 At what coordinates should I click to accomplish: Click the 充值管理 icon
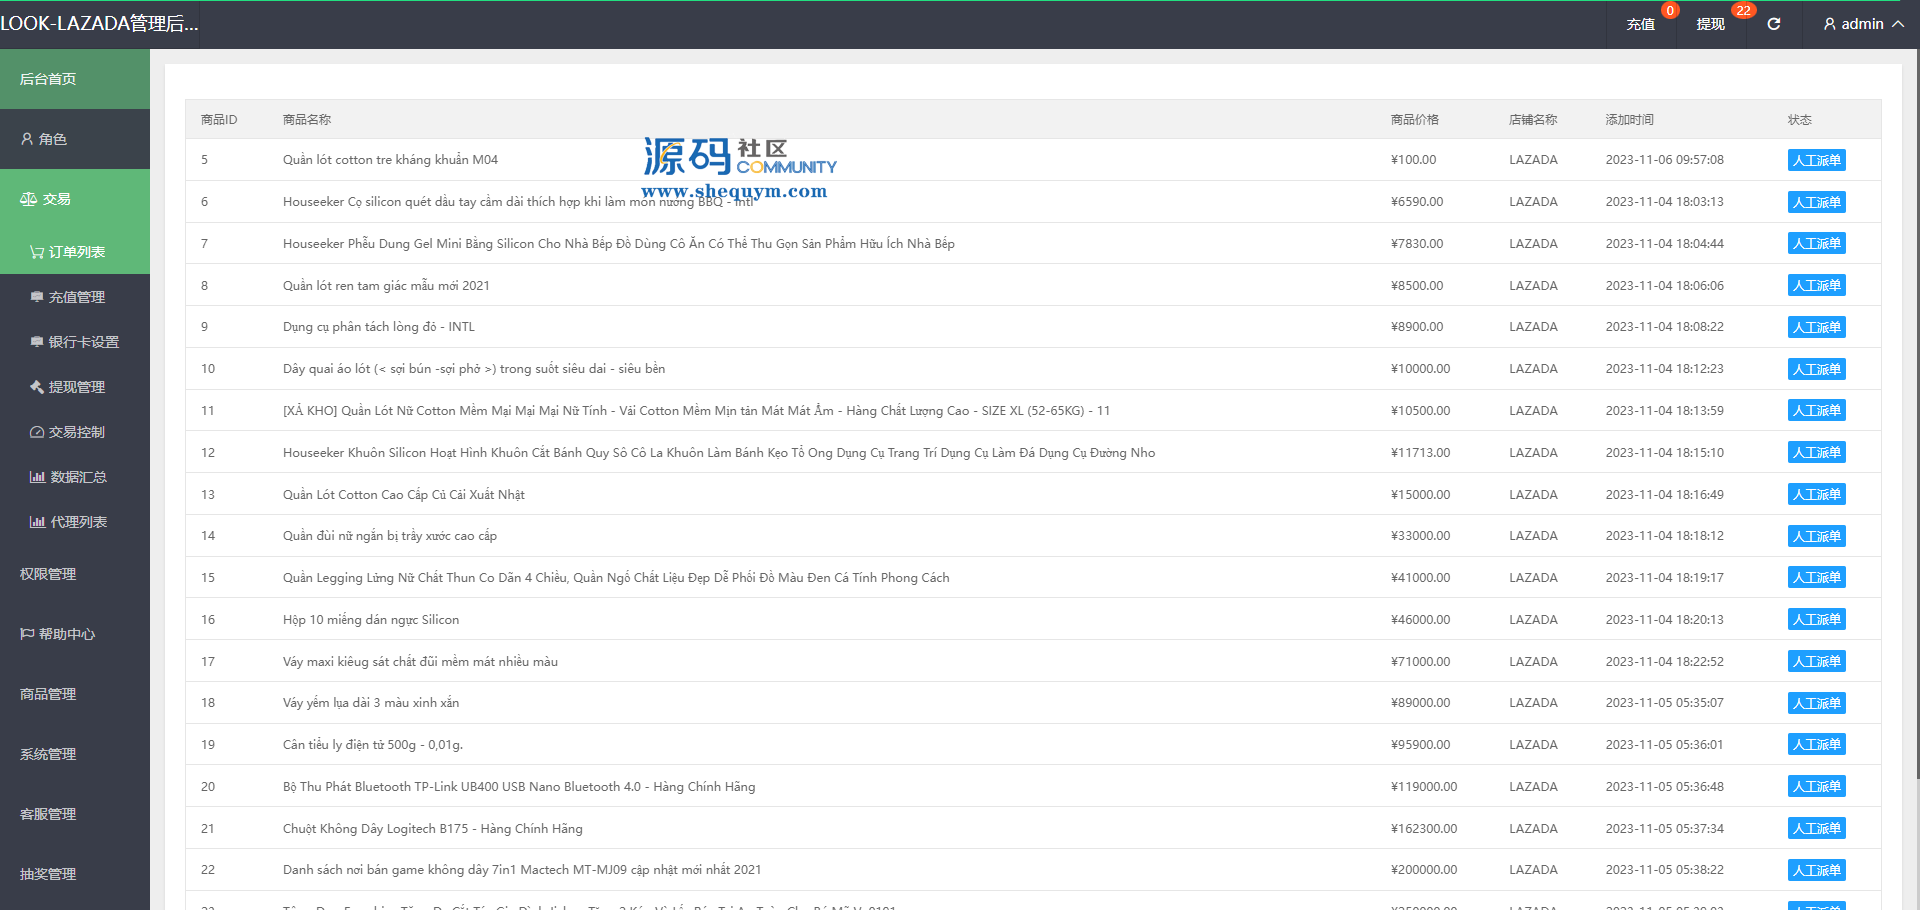point(37,297)
